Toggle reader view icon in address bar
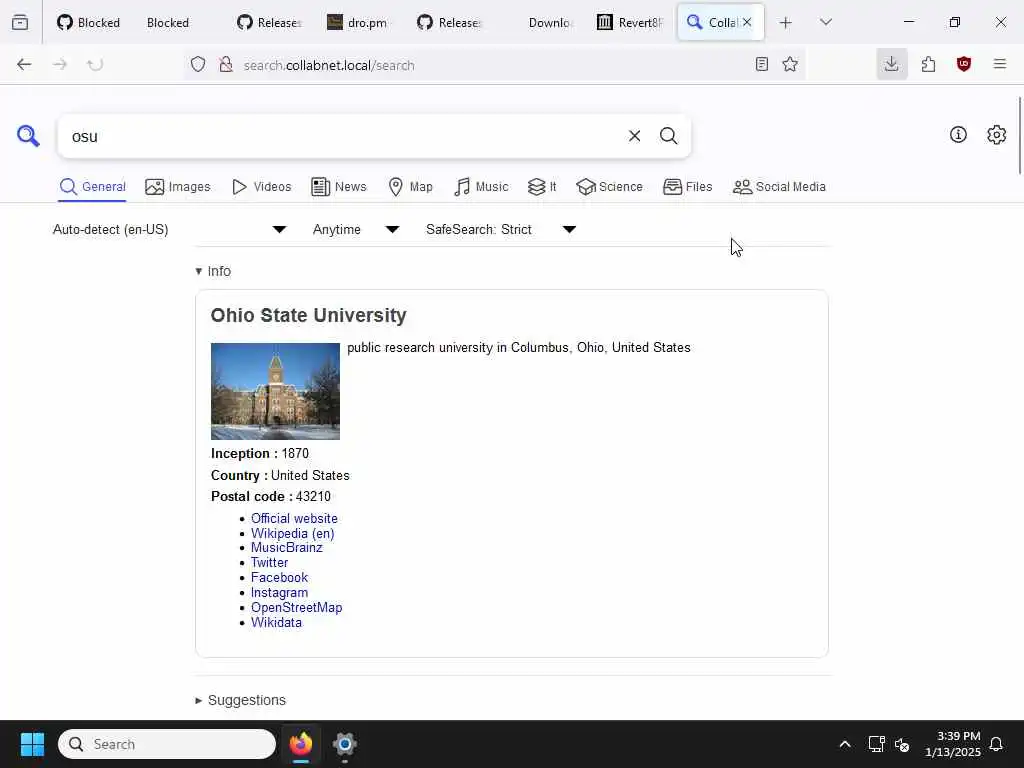The width and height of the screenshot is (1024, 768). click(761, 64)
